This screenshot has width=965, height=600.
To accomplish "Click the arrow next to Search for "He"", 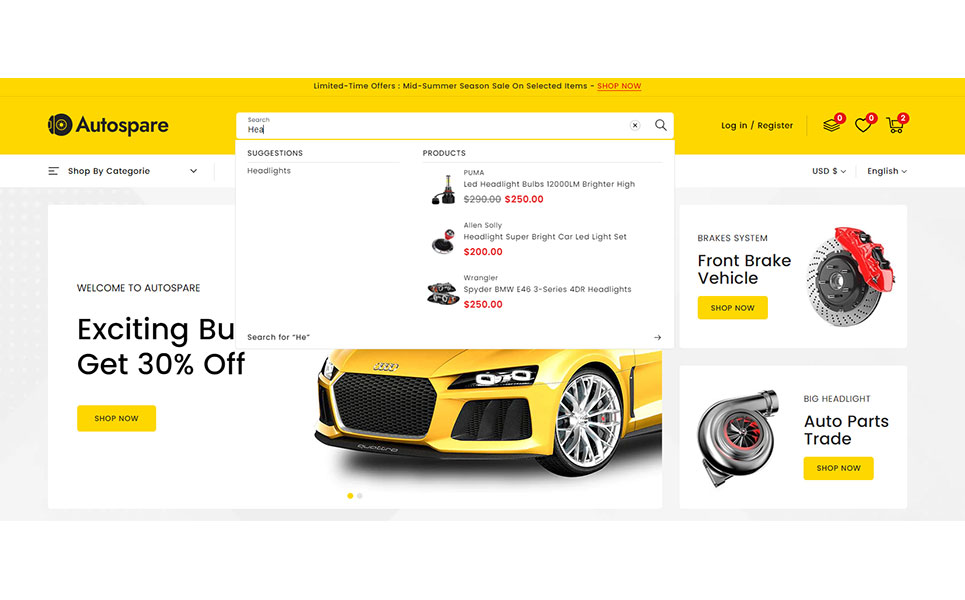I will tap(657, 337).
